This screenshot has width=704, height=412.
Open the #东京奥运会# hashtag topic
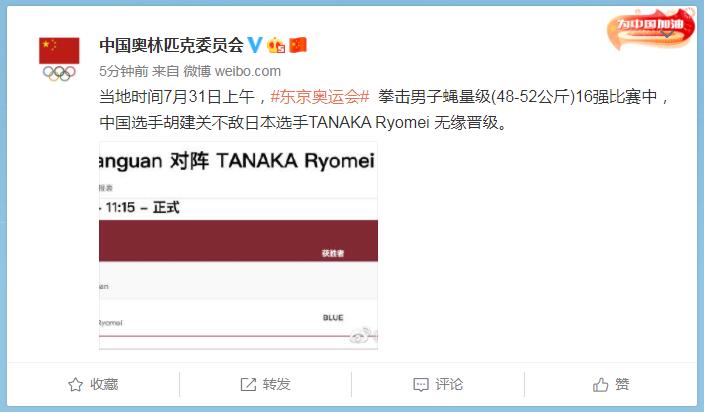(x=320, y=96)
